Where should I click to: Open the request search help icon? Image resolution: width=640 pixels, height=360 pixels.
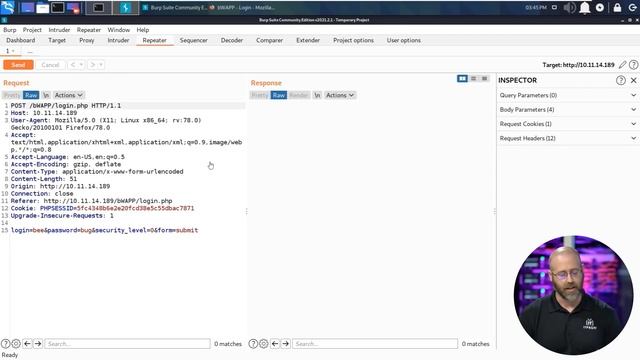[5, 344]
